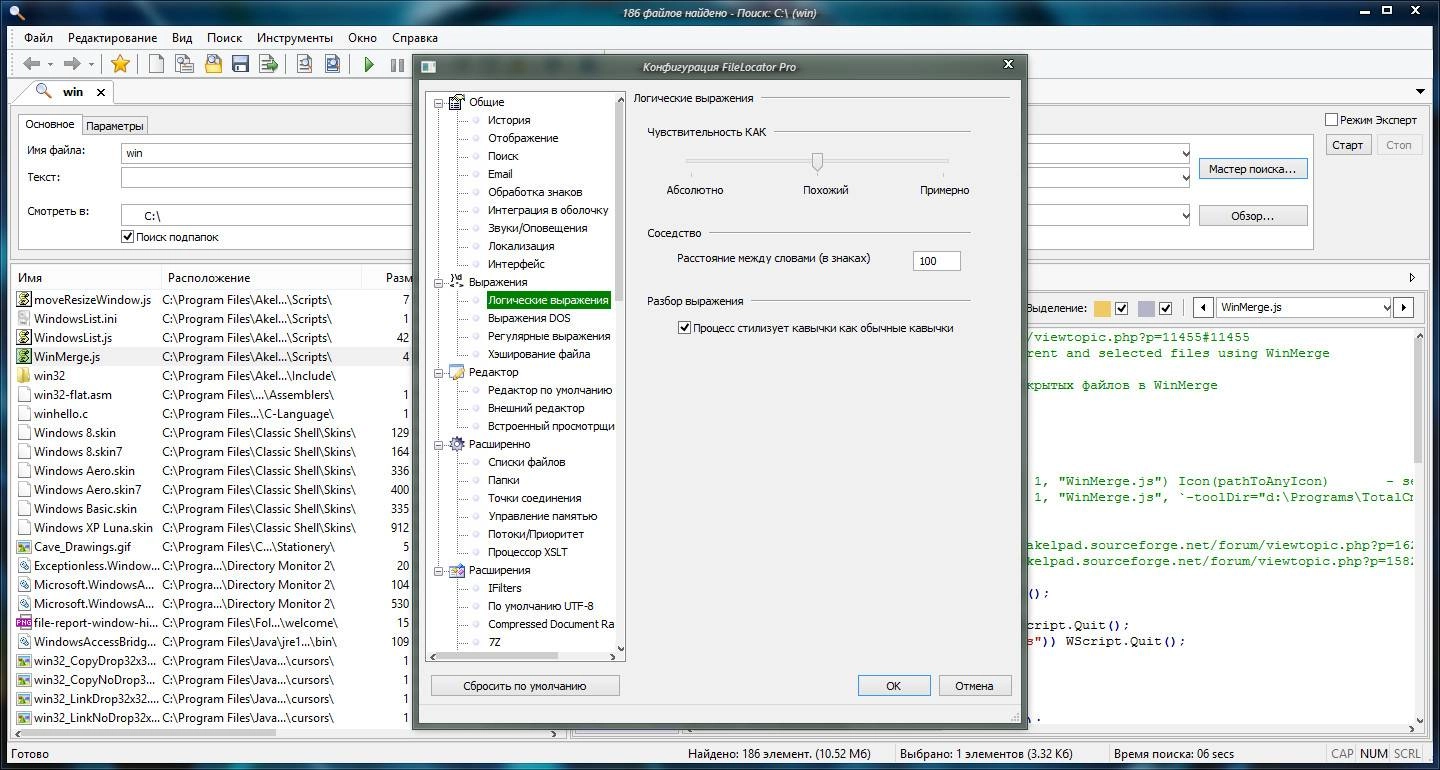Toggle the checkbox beside the yellow highlight swatch
This screenshot has width=1440, height=770.
(x=1122, y=308)
